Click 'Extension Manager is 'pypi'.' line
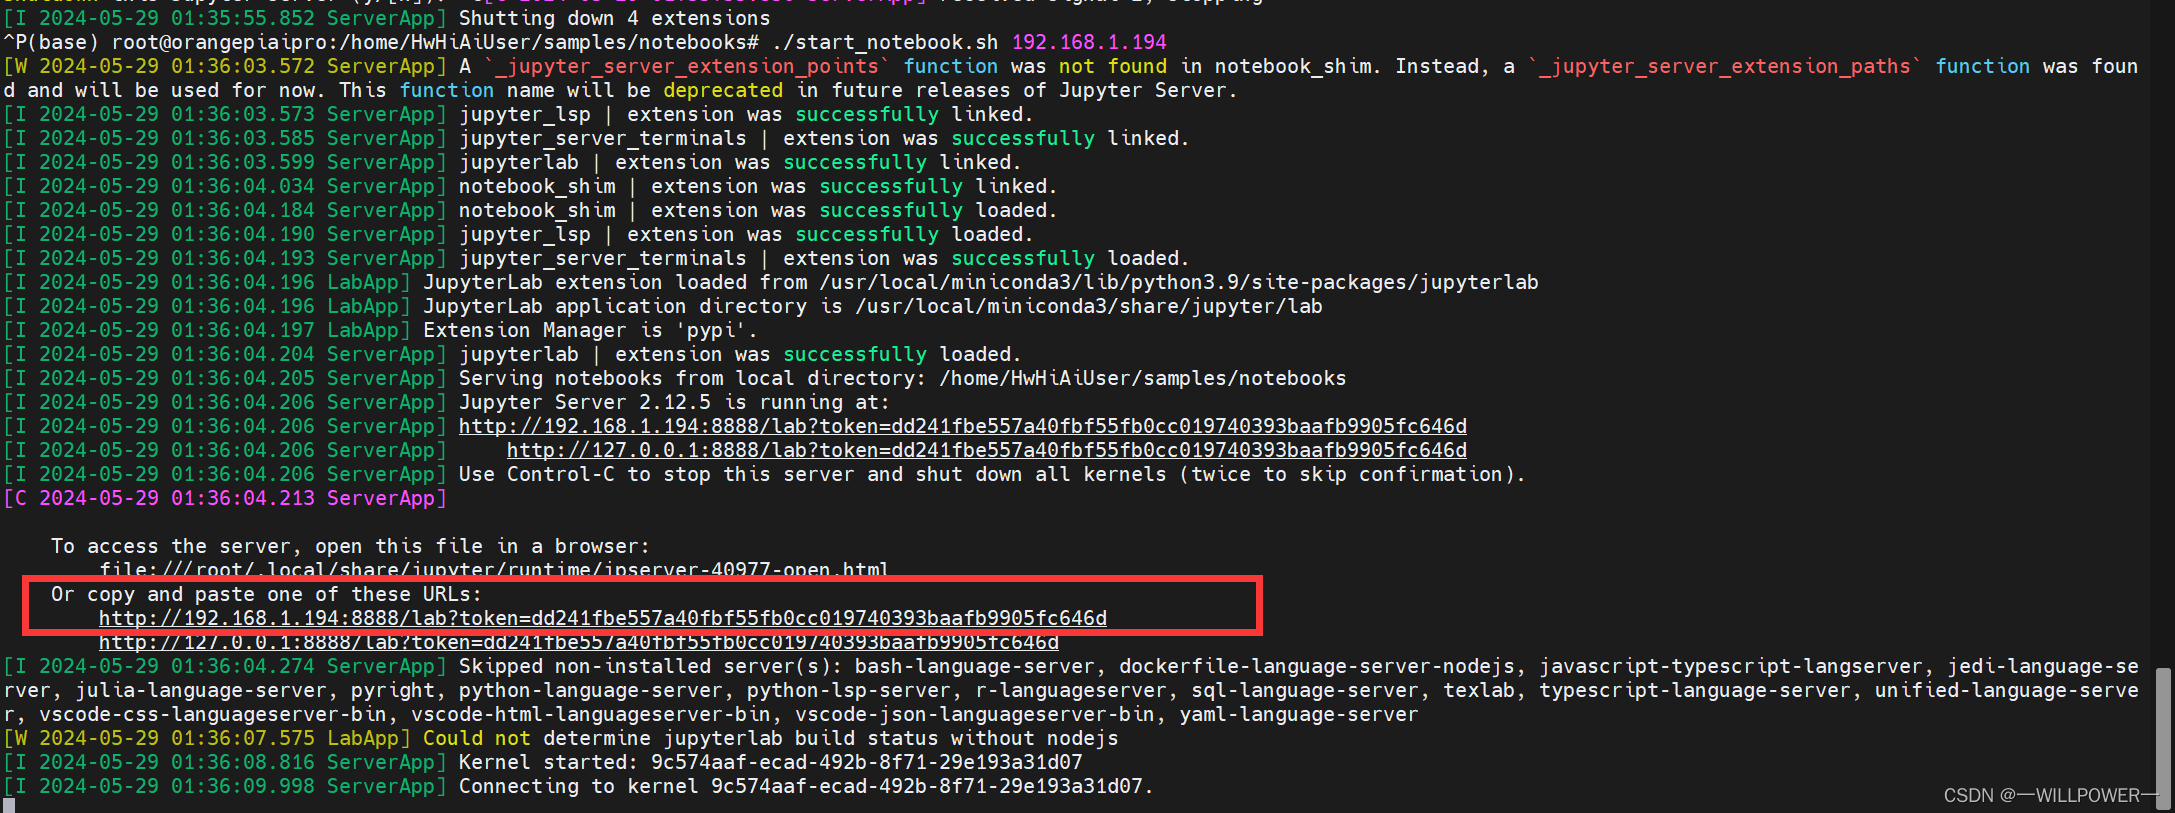 click(x=590, y=330)
